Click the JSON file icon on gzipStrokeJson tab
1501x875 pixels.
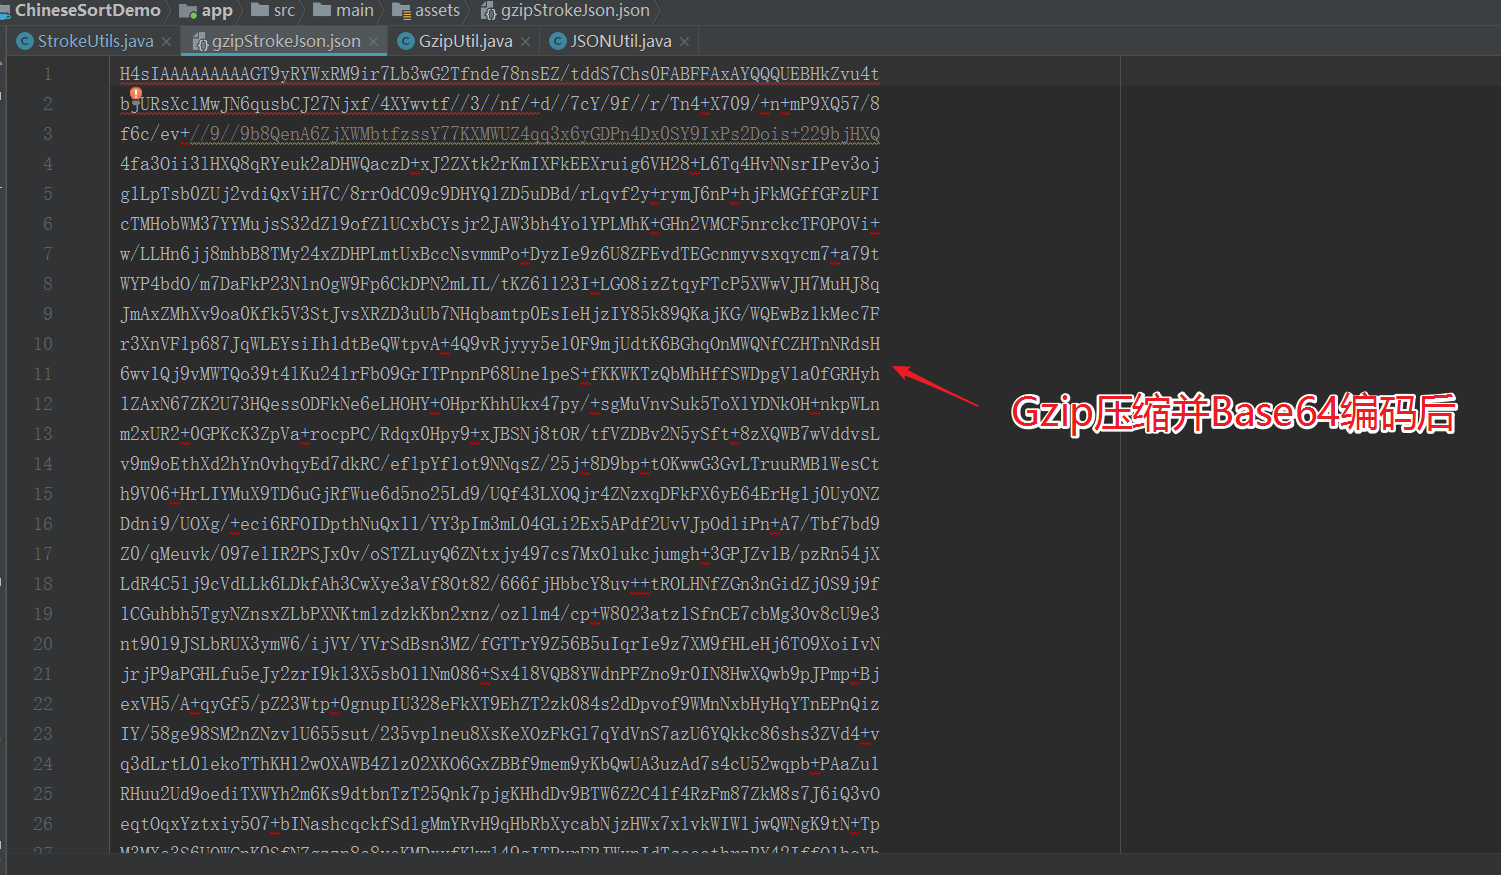(x=200, y=41)
